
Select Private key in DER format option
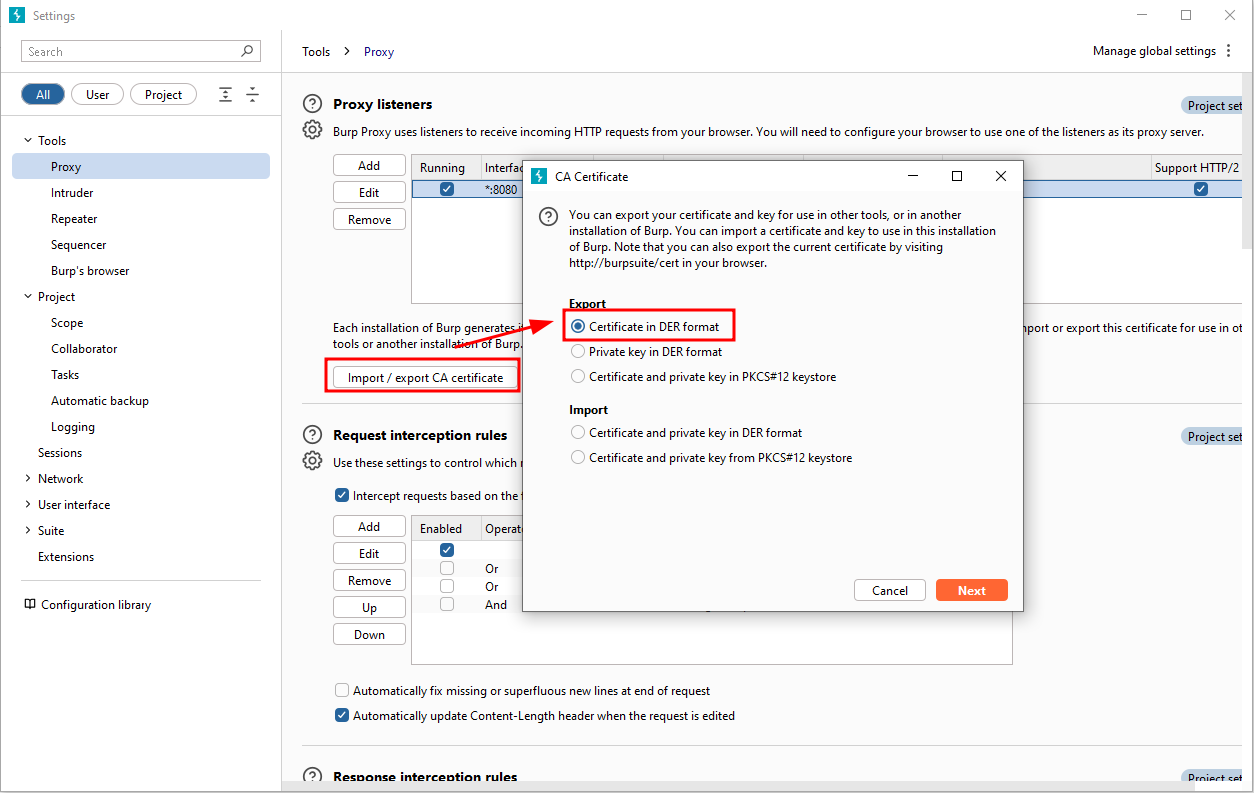(x=578, y=352)
